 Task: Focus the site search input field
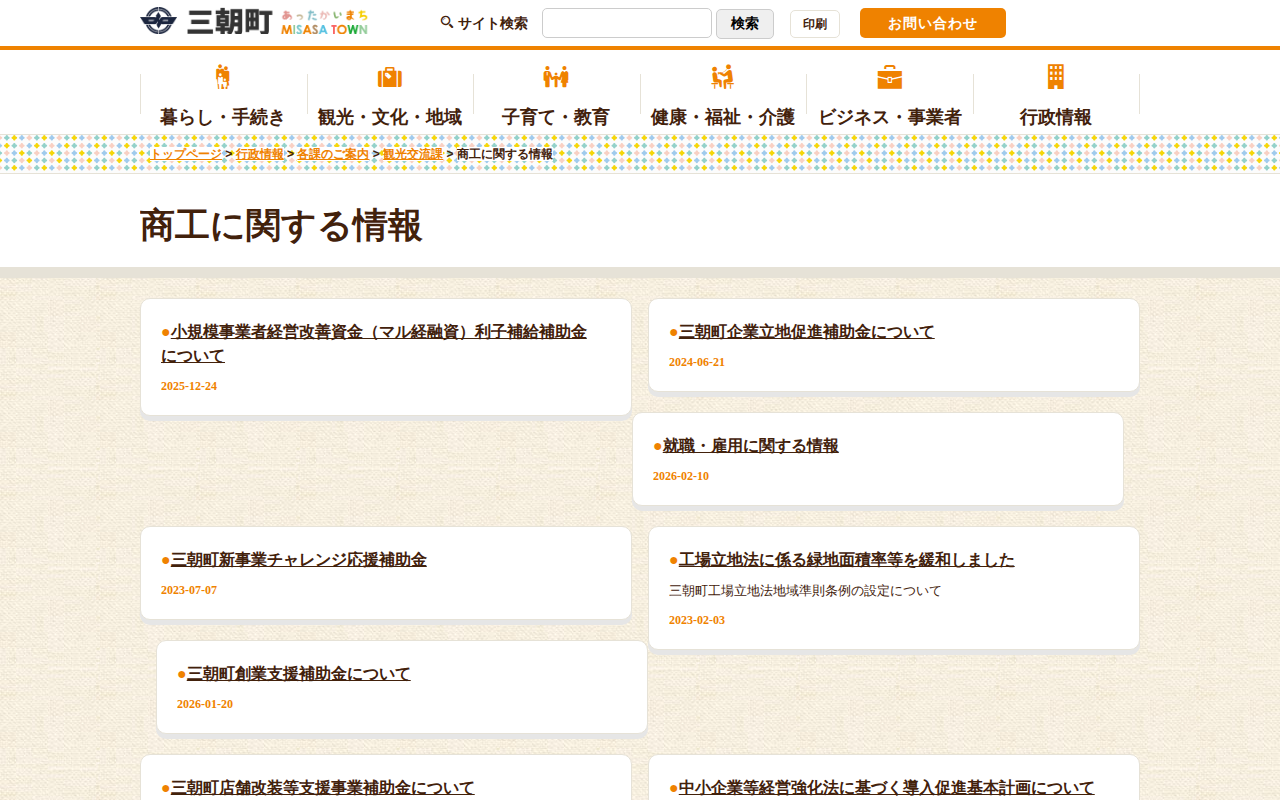tap(627, 23)
